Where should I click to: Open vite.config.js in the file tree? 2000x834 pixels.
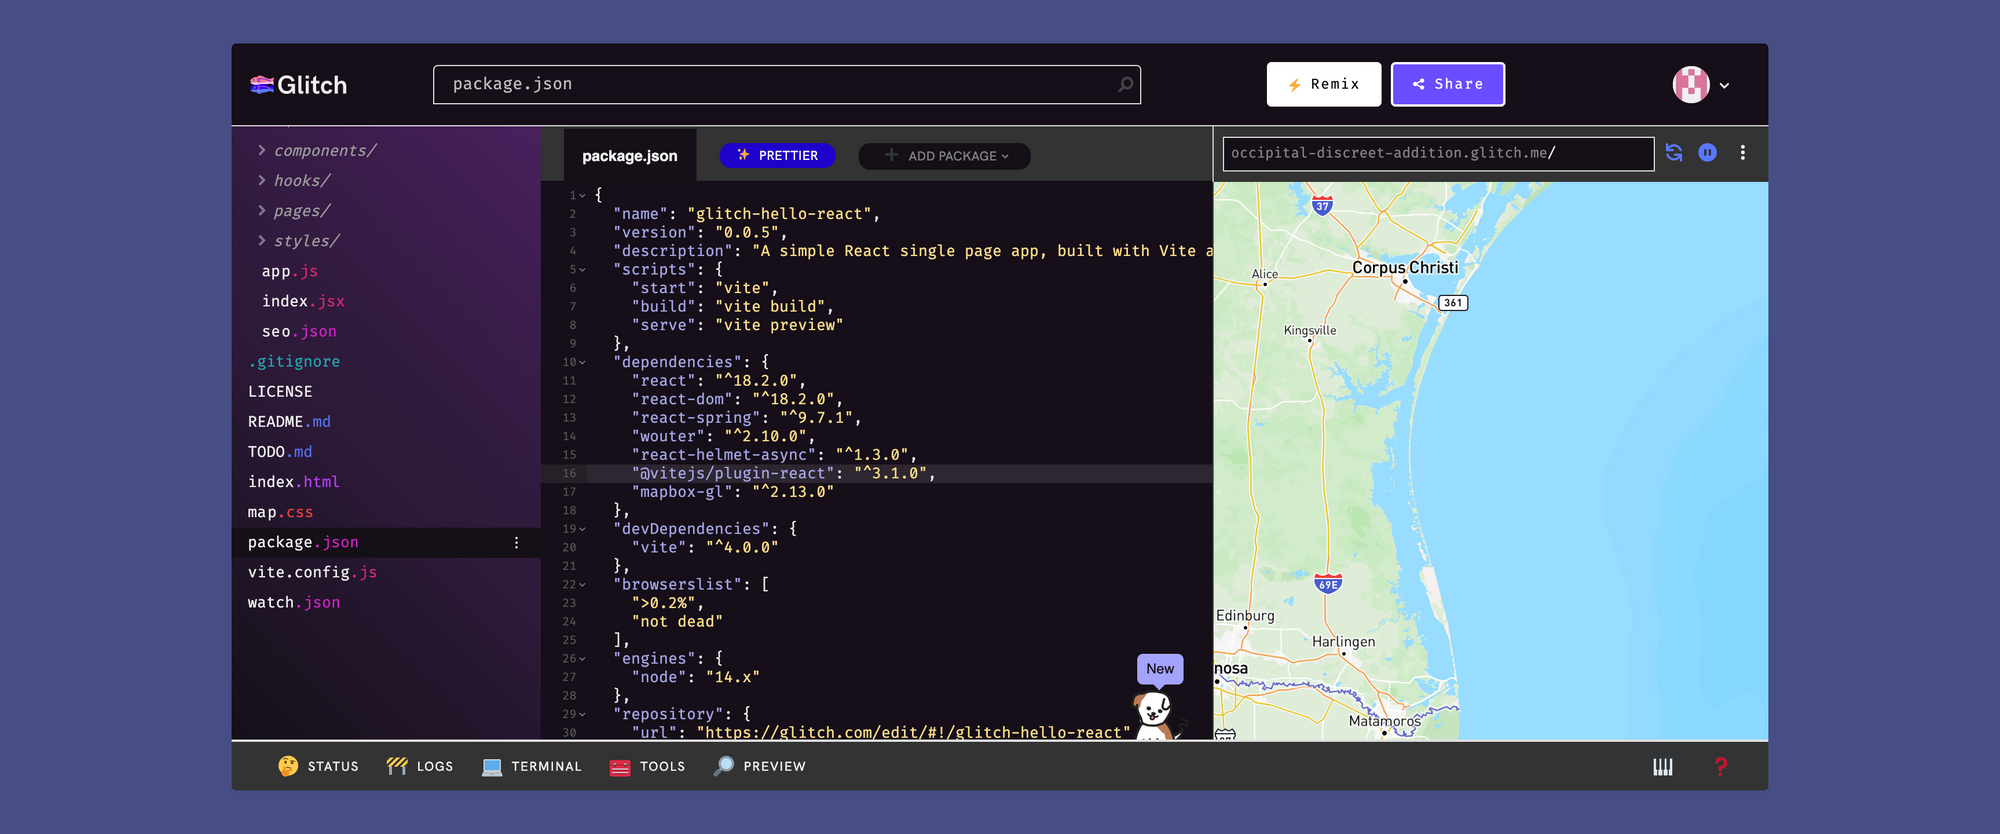(312, 573)
